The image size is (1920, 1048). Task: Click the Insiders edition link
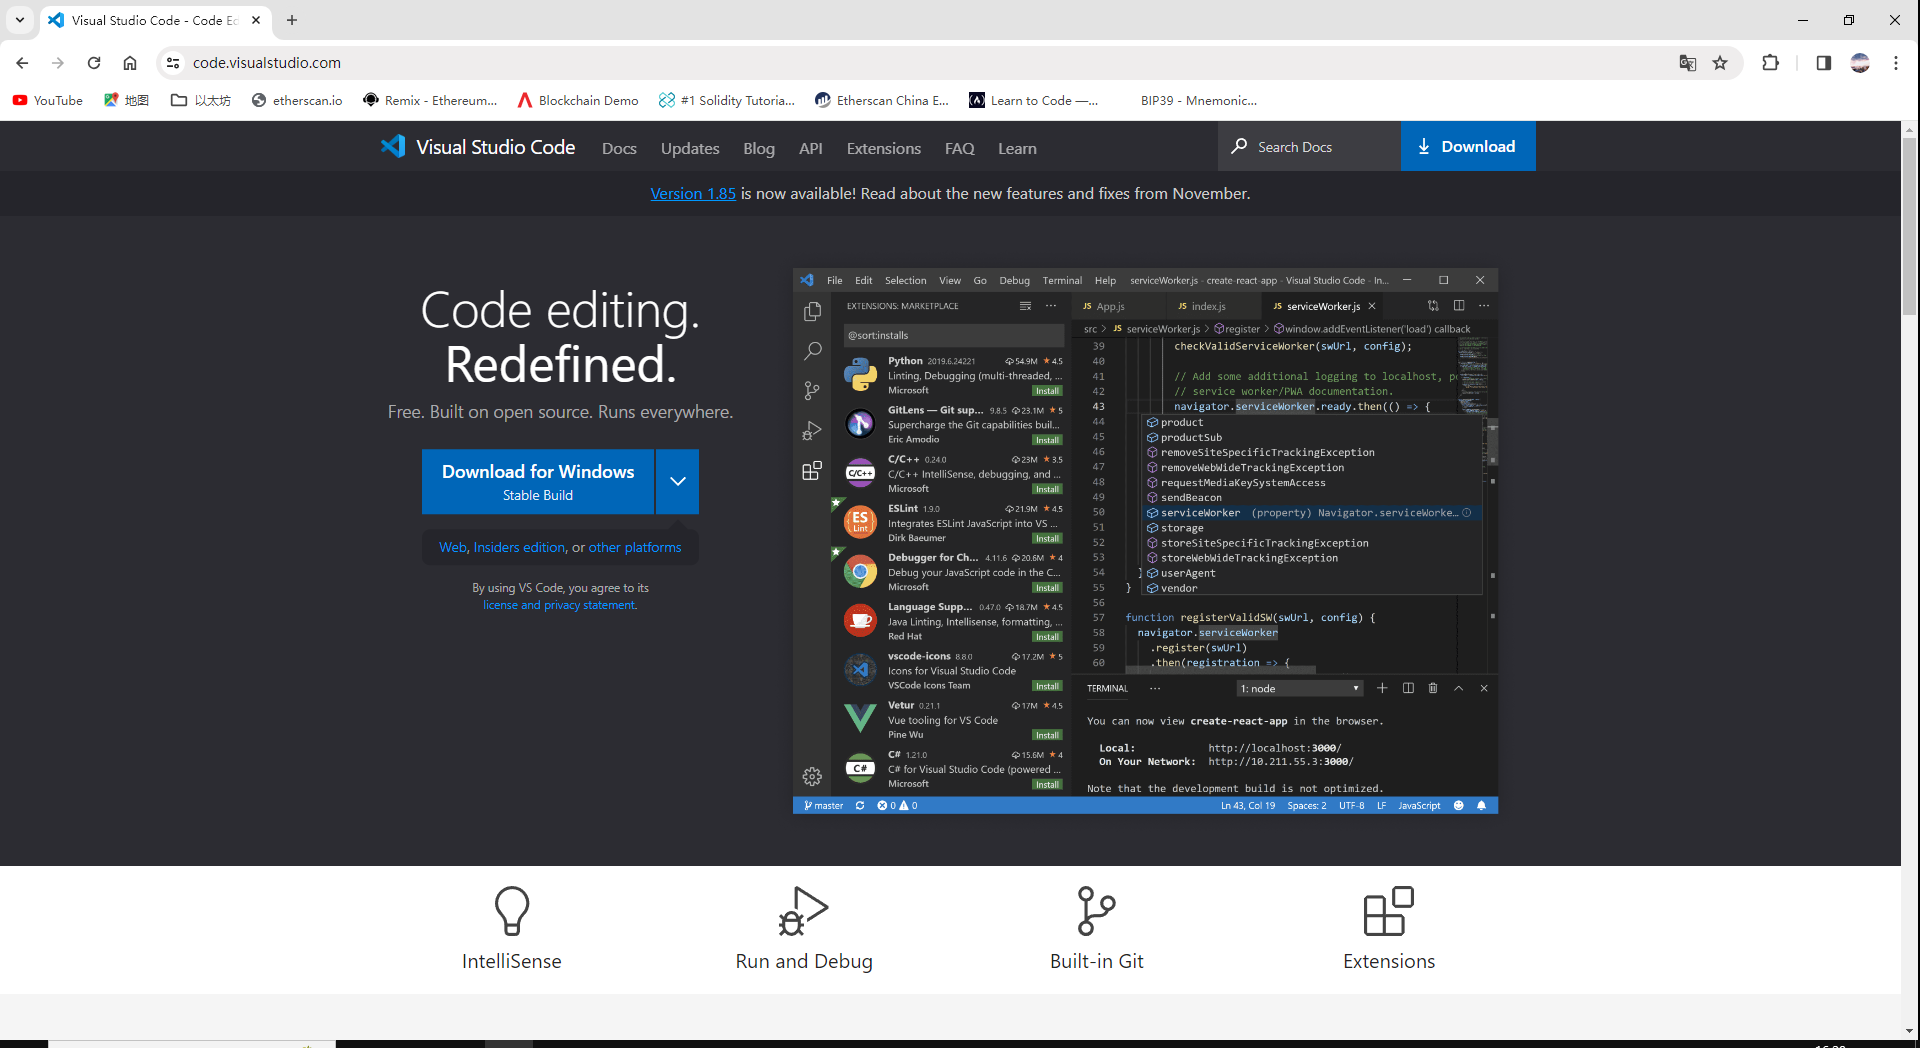(519, 547)
